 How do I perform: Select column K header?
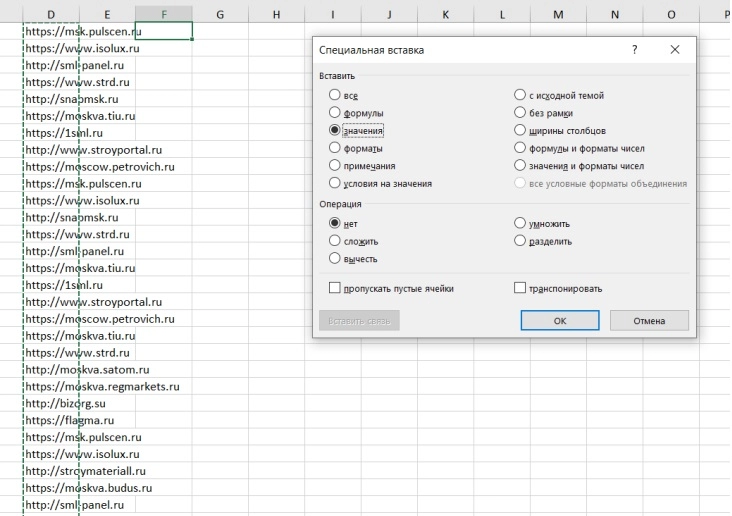tap(445, 14)
